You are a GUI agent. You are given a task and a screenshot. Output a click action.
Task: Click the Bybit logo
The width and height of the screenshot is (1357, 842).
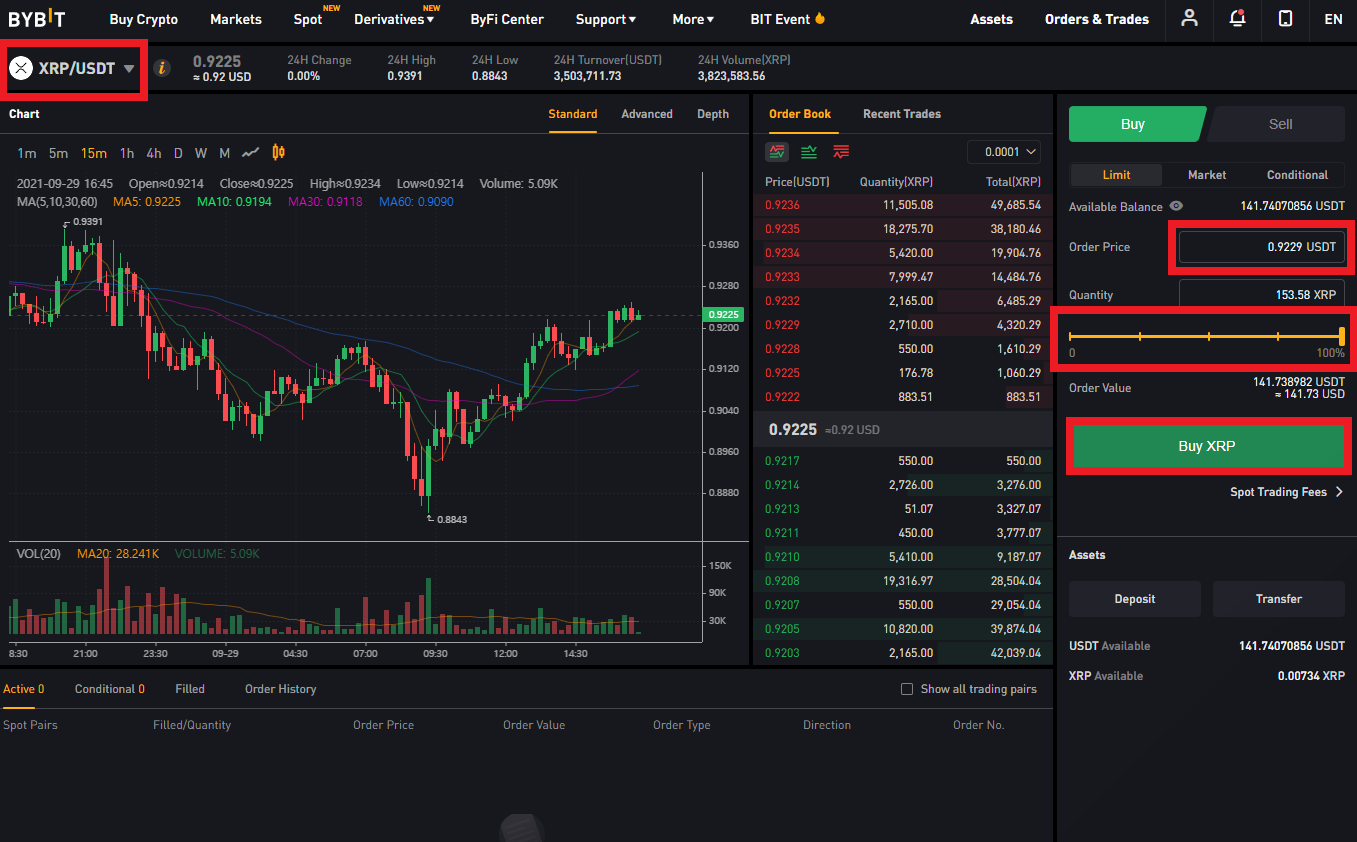pos(37,18)
